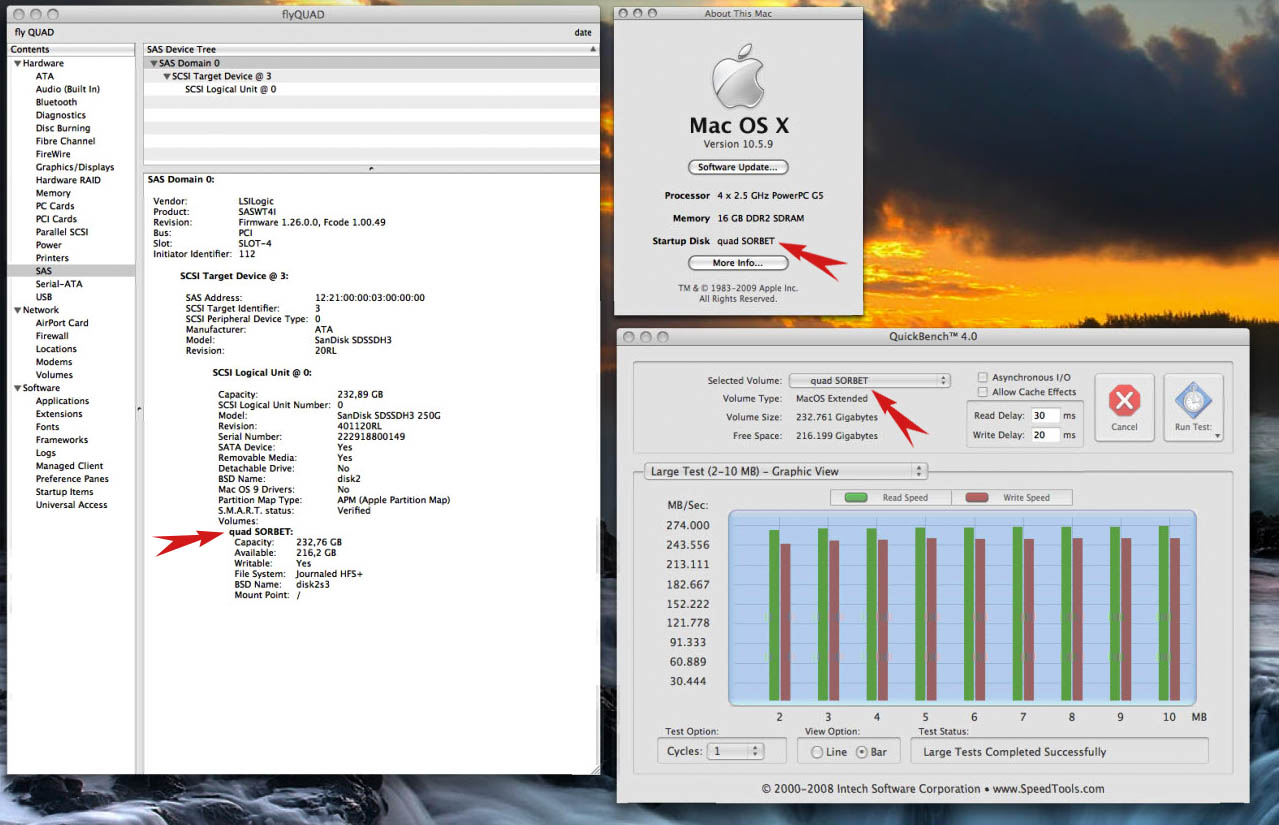
Task: Click the Run Test stopwatch icon
Action: pos(1193,402)
